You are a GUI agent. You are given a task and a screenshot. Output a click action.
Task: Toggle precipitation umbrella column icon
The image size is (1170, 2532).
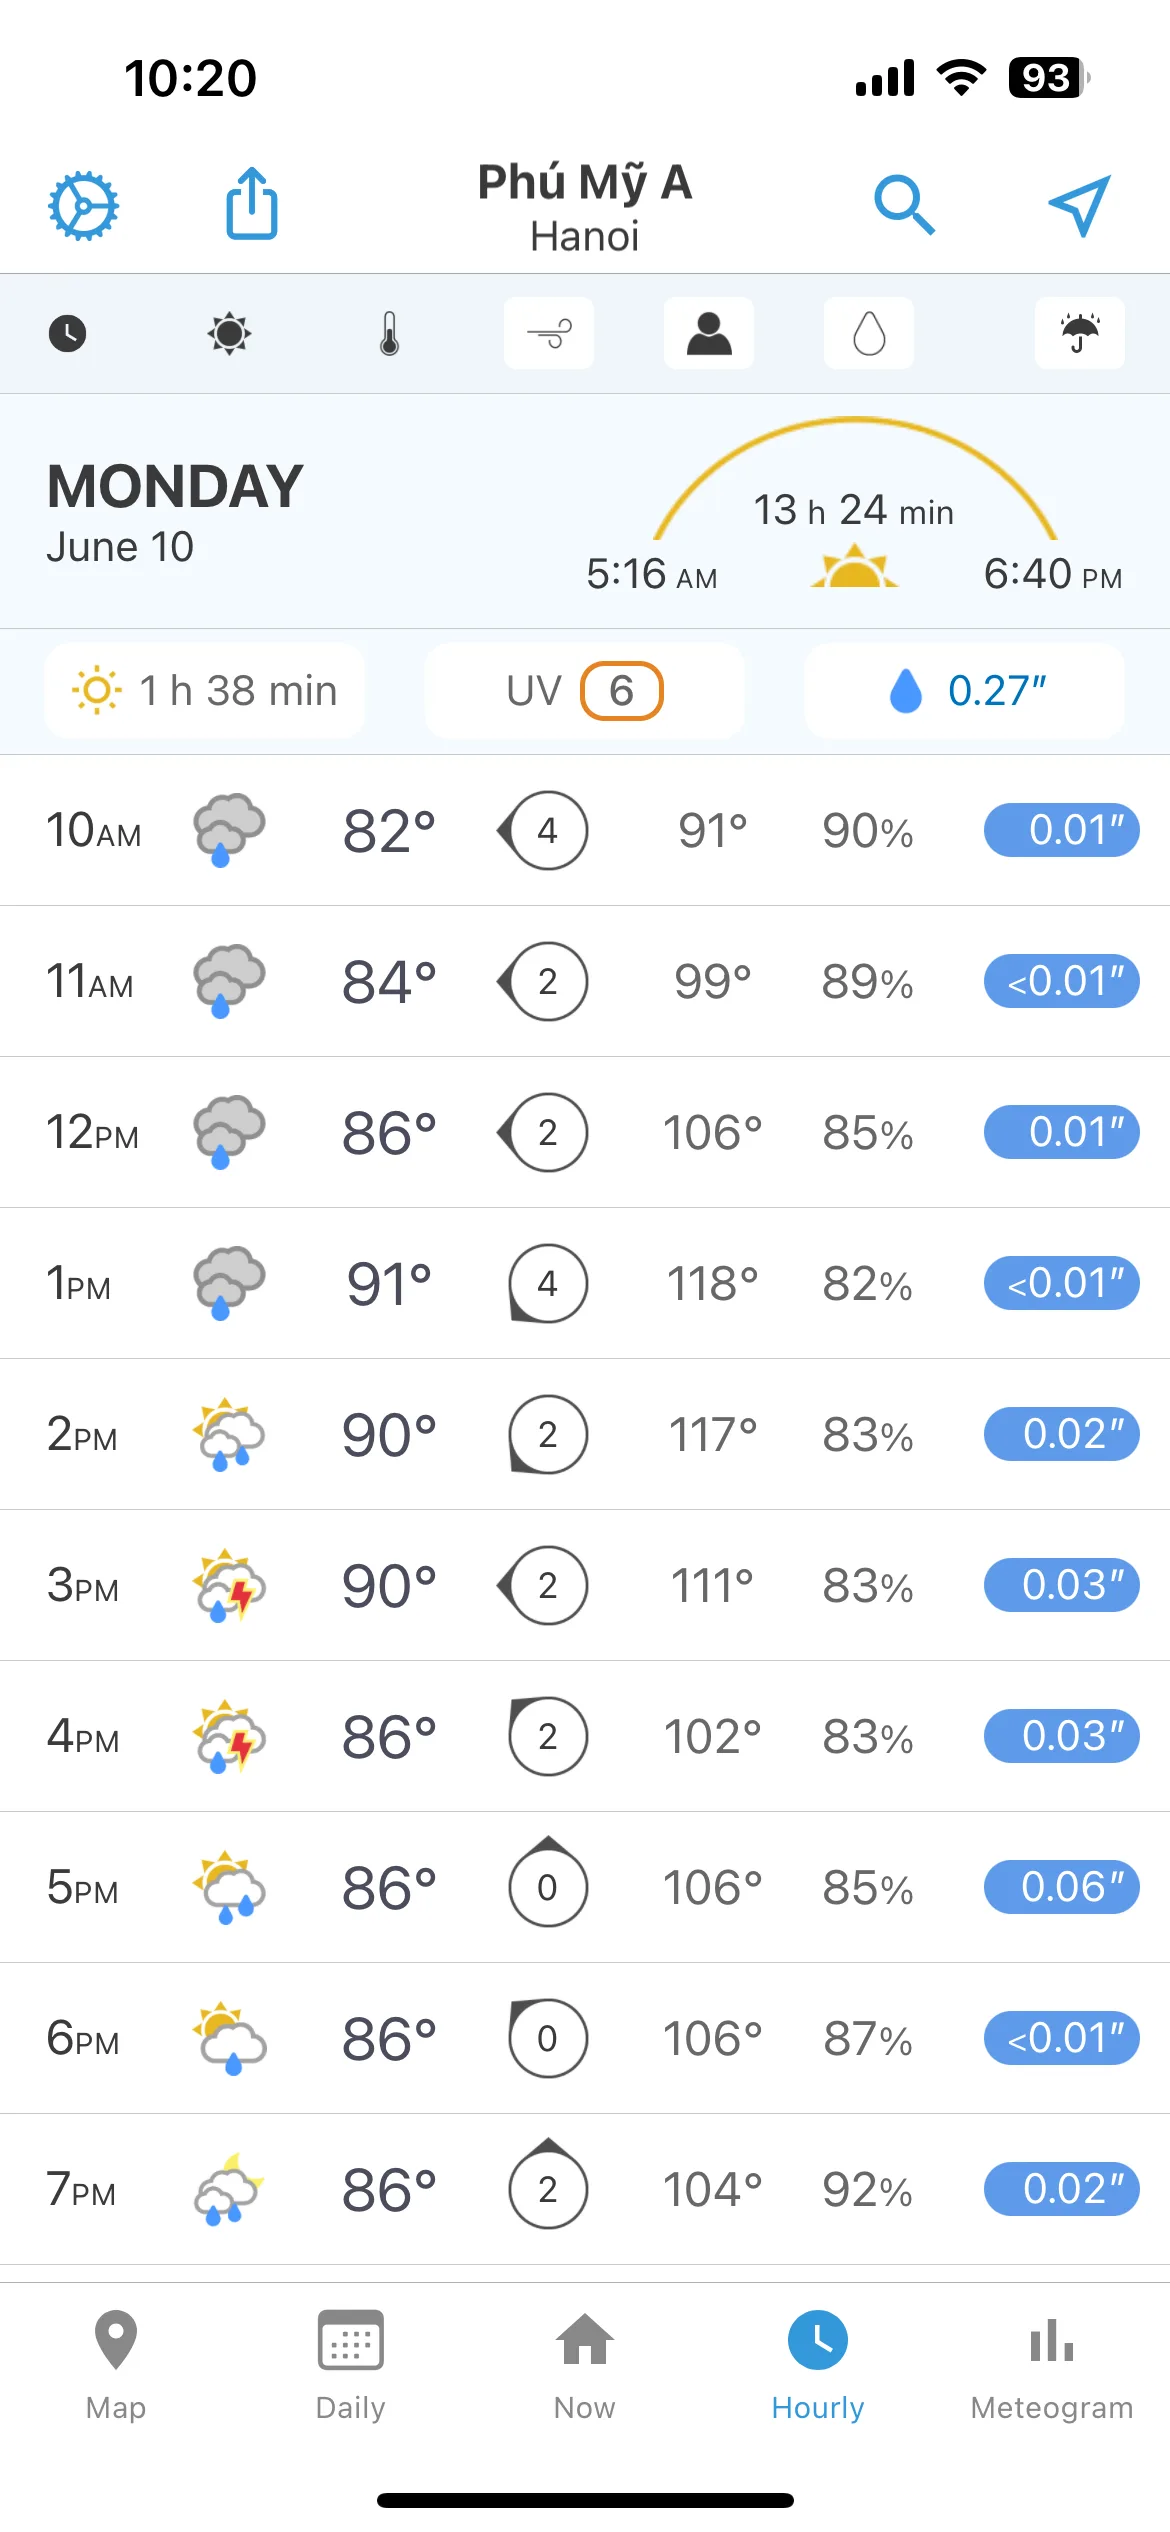coord(1080,333)
